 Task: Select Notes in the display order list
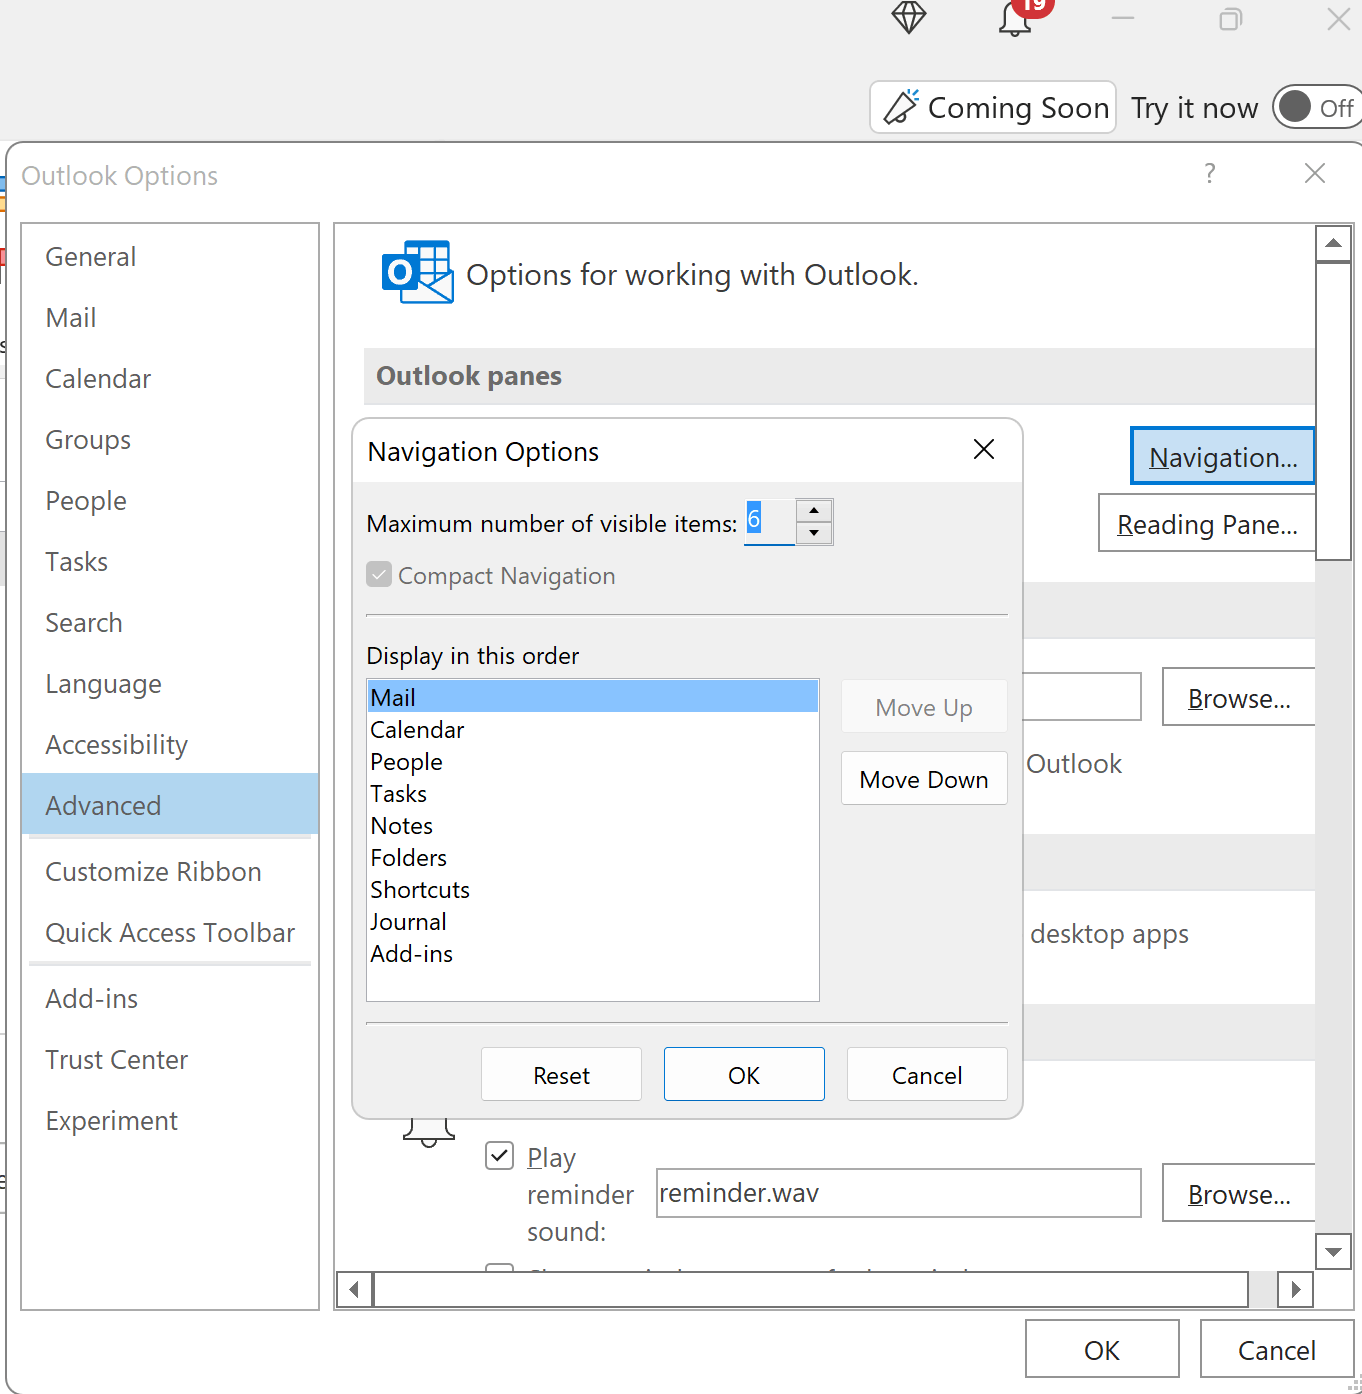point(593,826)
